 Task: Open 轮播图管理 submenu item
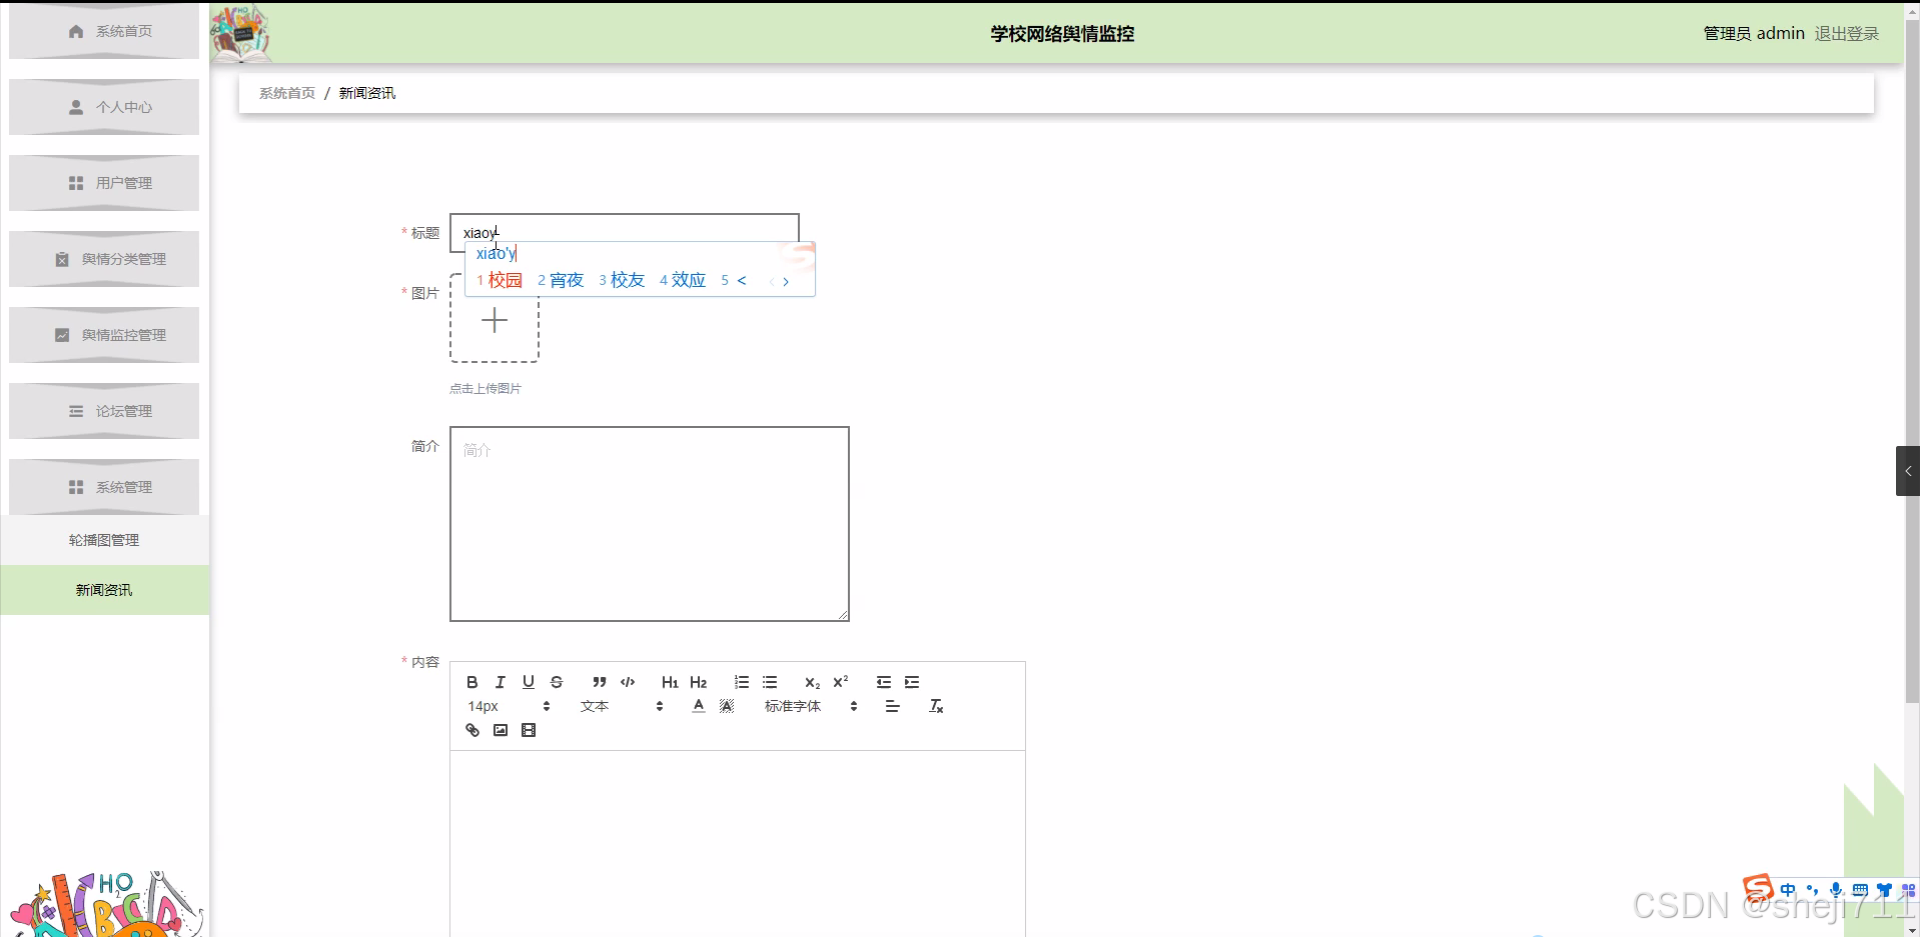coord(104,540)
